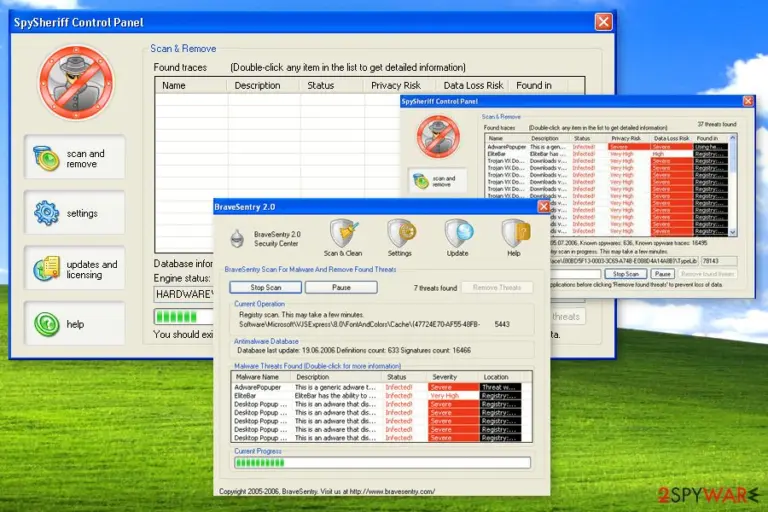Close the BraveSentry 2.0 window
768x512 pixels.
(543, 207)
